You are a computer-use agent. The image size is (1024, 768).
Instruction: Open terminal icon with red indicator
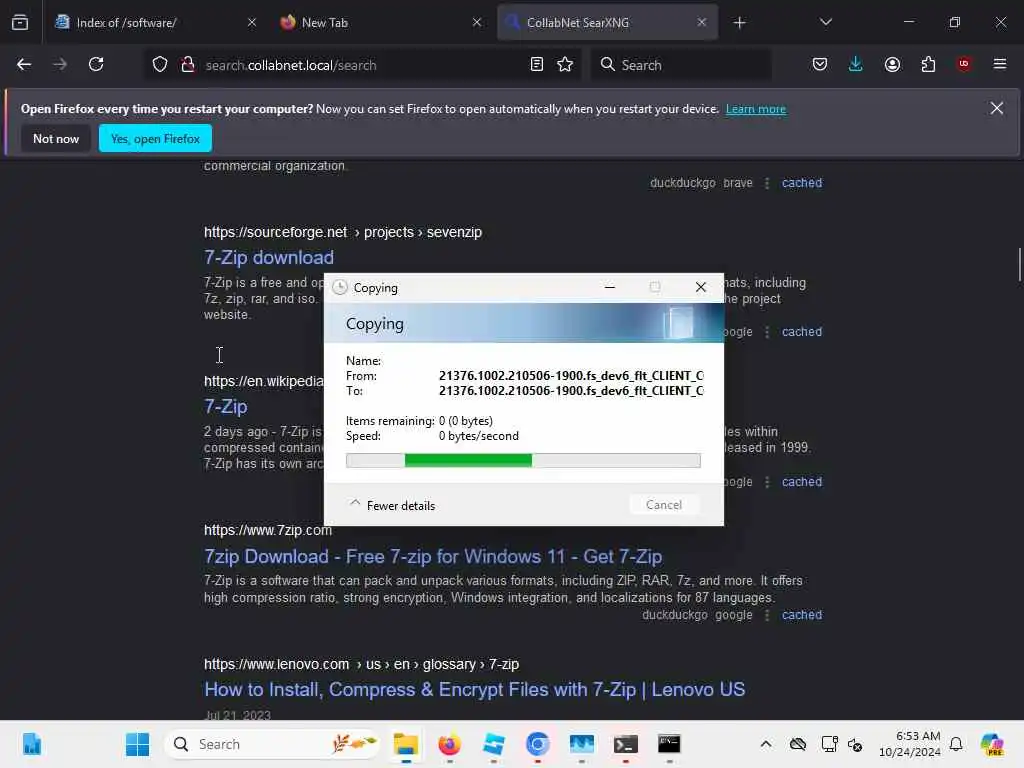[626, 744]
